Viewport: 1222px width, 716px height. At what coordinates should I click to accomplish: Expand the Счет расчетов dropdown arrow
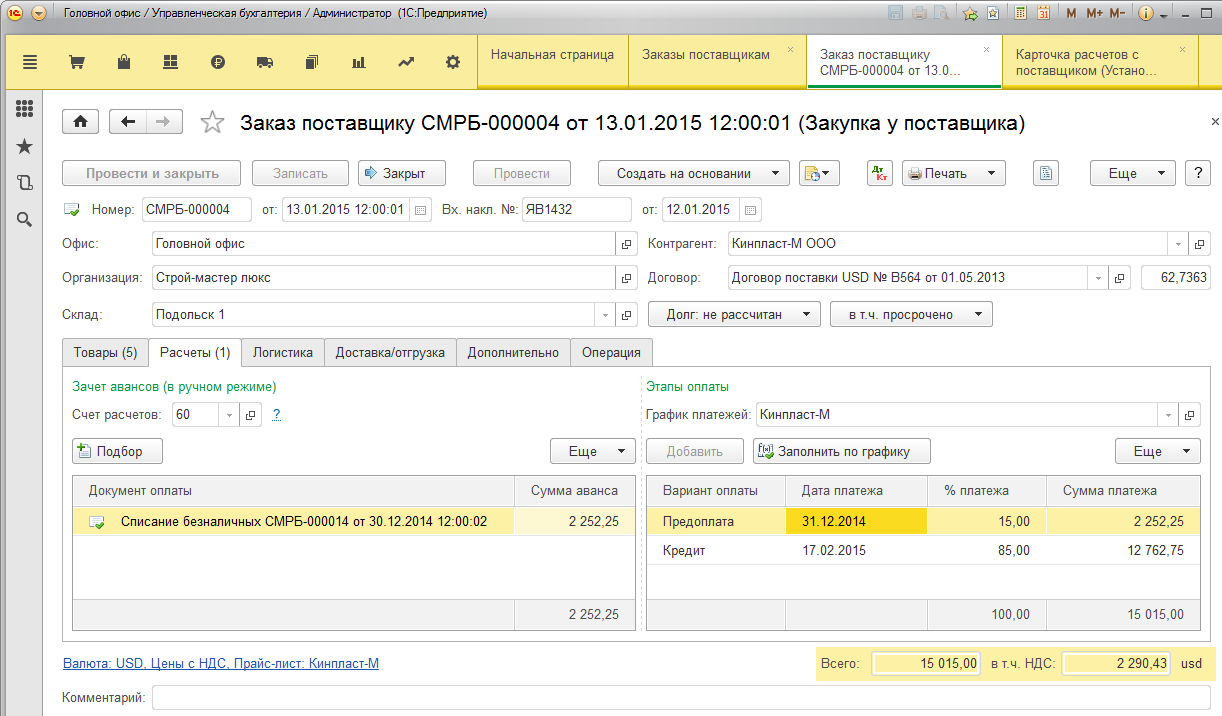pos(230,414)
